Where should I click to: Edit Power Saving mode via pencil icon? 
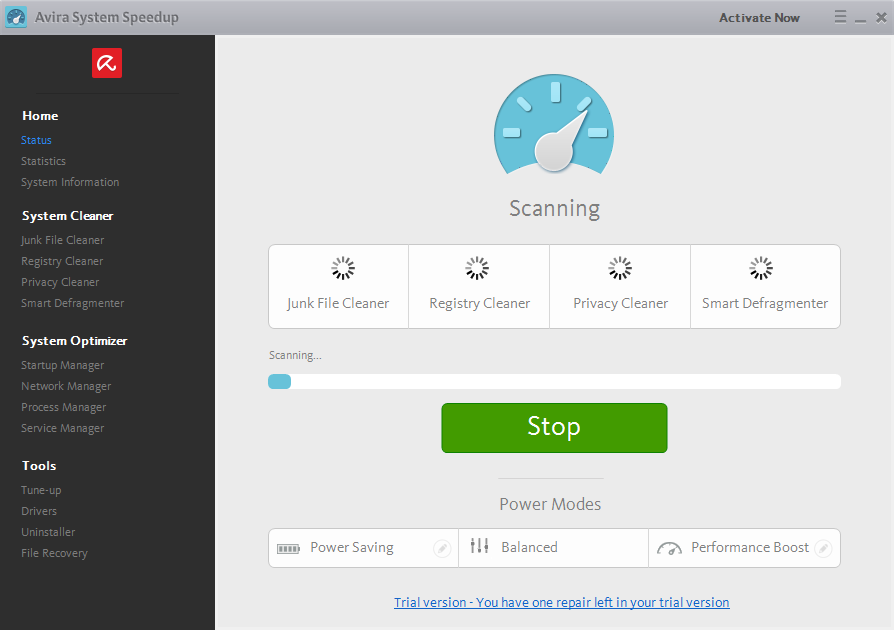441,548
